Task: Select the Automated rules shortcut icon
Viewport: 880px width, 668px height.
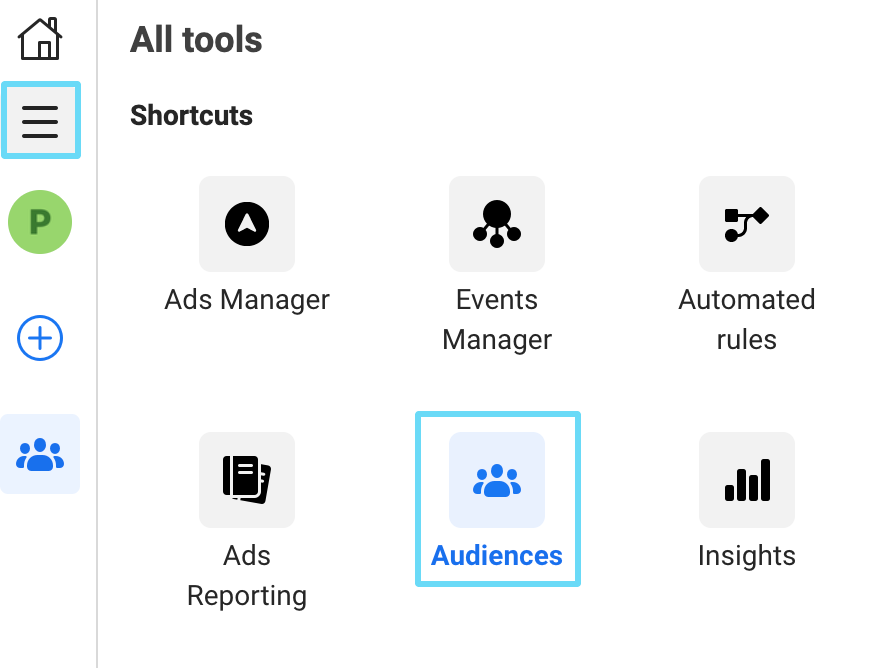Action: pyautogui.click(x=747, y=224)
